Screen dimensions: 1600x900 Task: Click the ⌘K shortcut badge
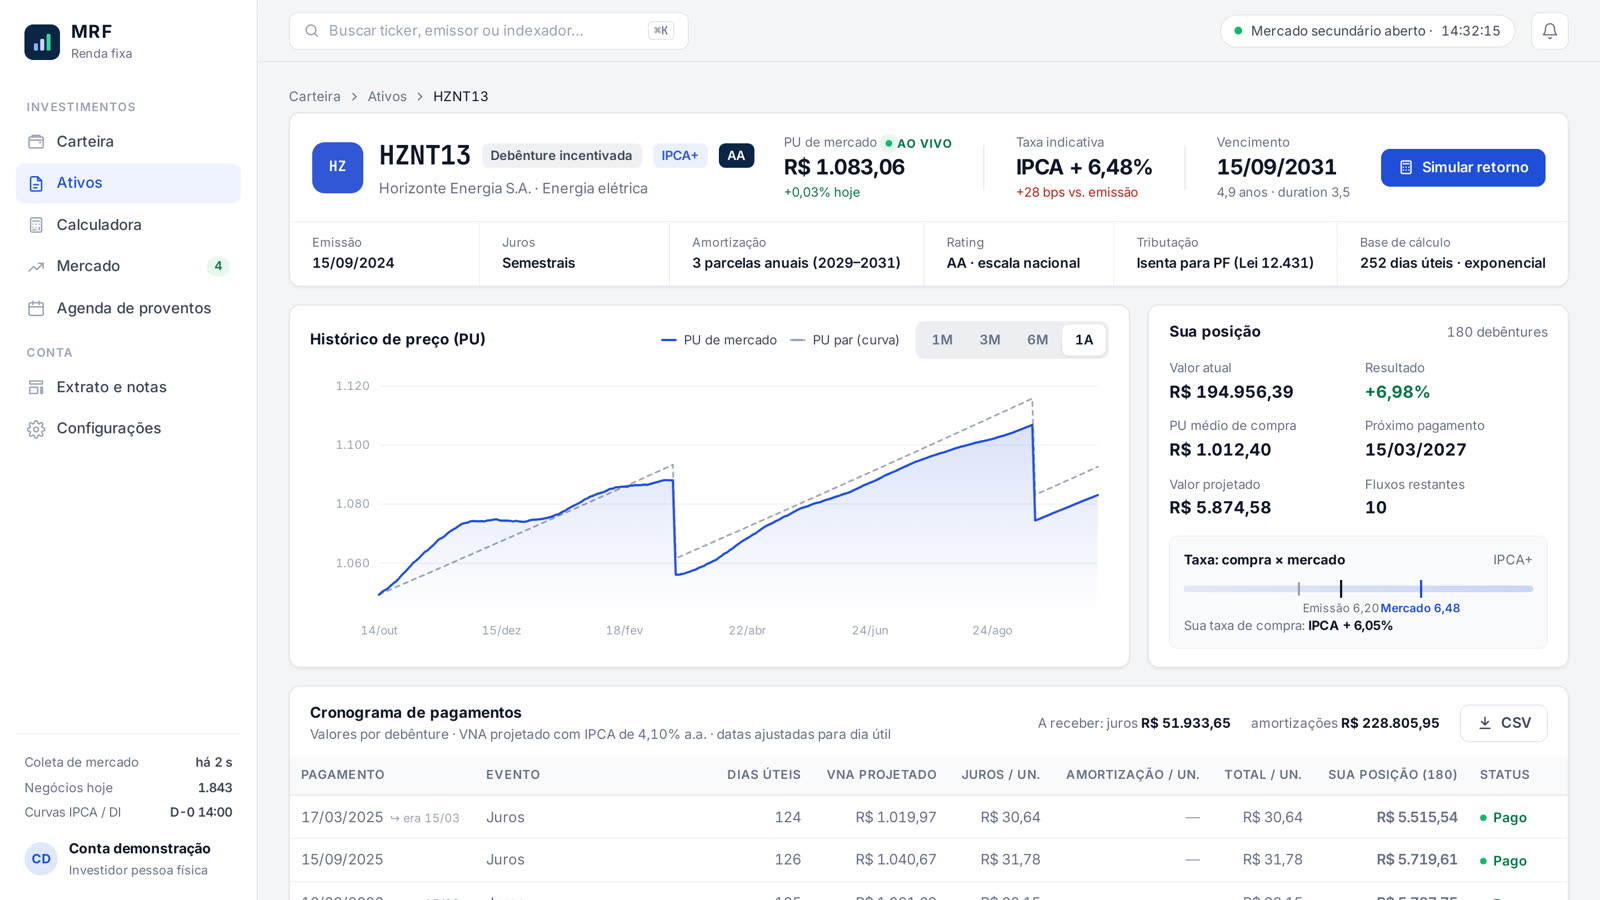pyautogui.click(x=660, y=31)
